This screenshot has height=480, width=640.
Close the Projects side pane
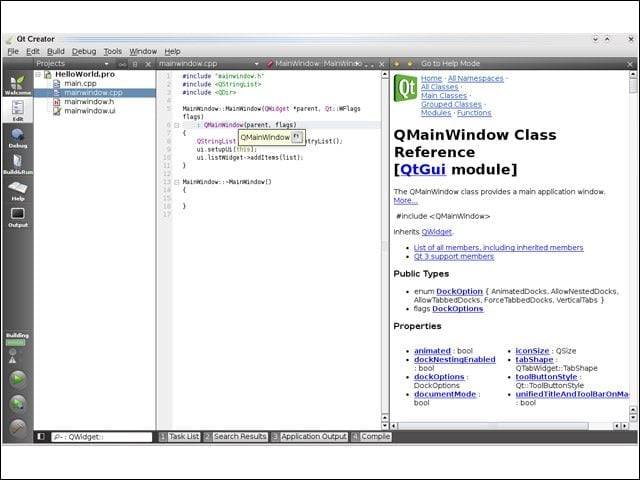click(x=148, y=64)
